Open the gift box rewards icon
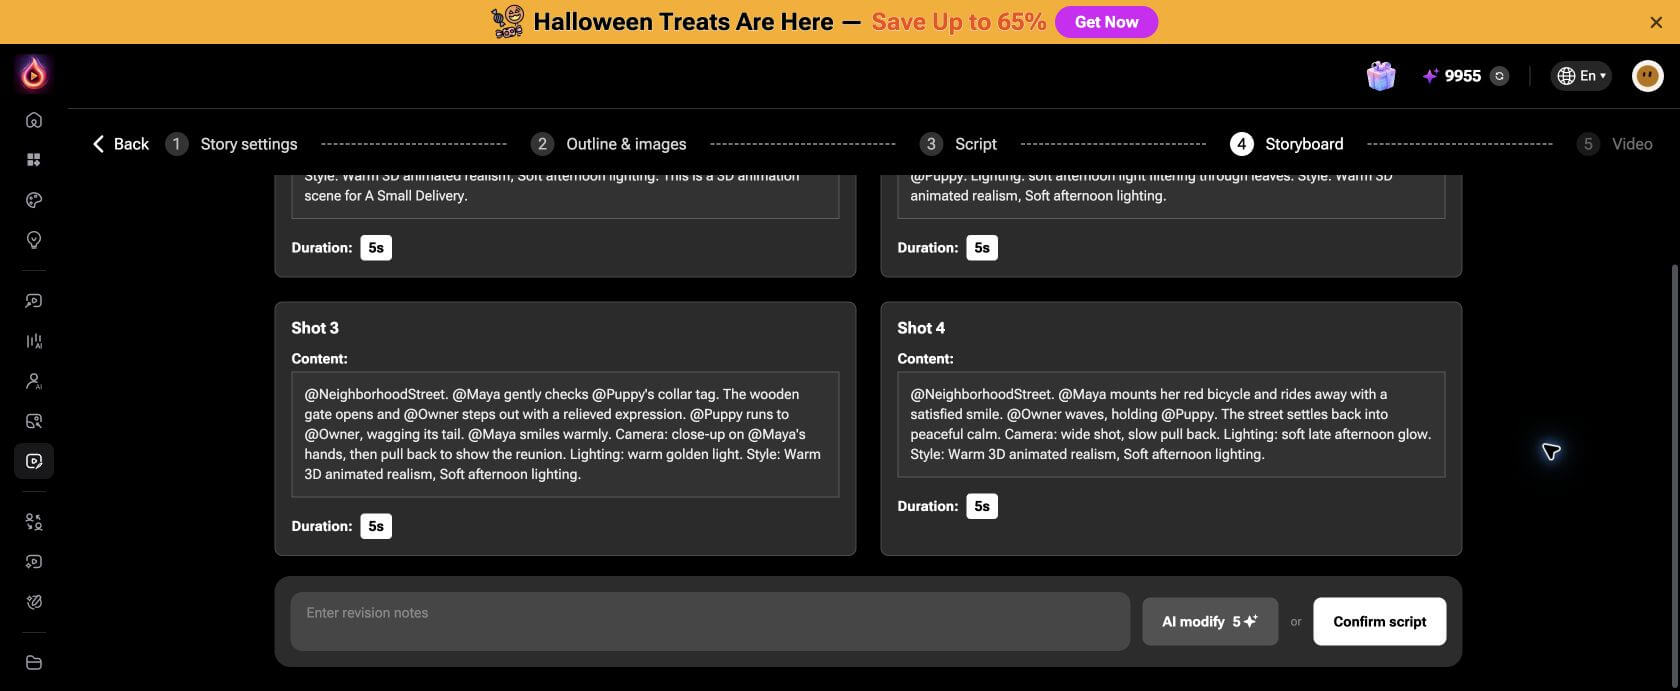The width and height of the screenshot is (1680, 691). pos(1381,76)
